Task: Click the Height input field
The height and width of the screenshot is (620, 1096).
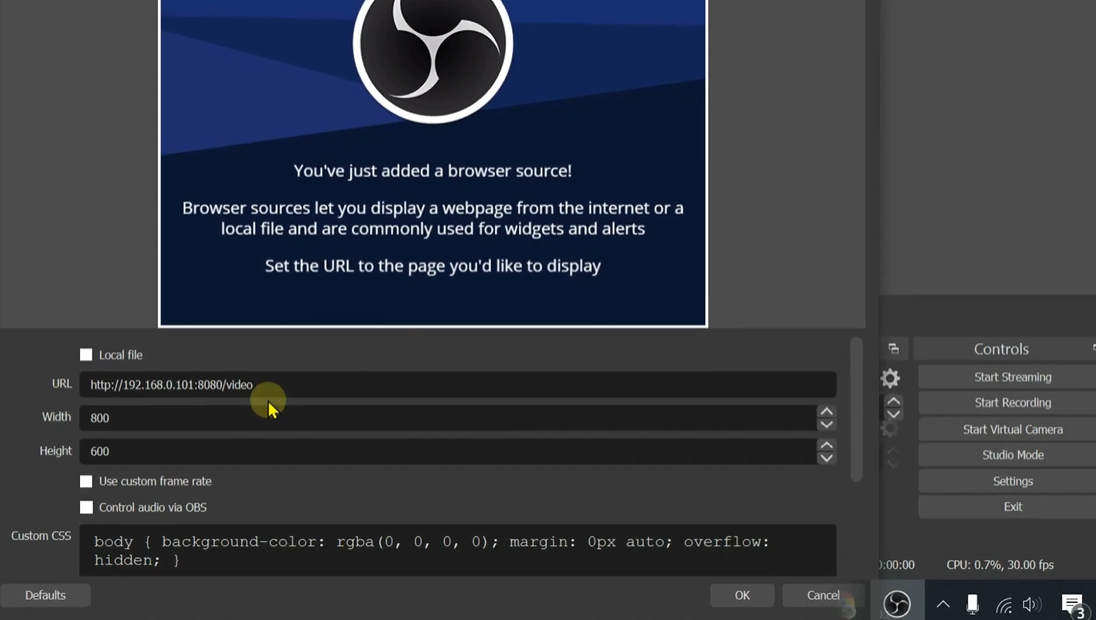Action: click(448, 452)
